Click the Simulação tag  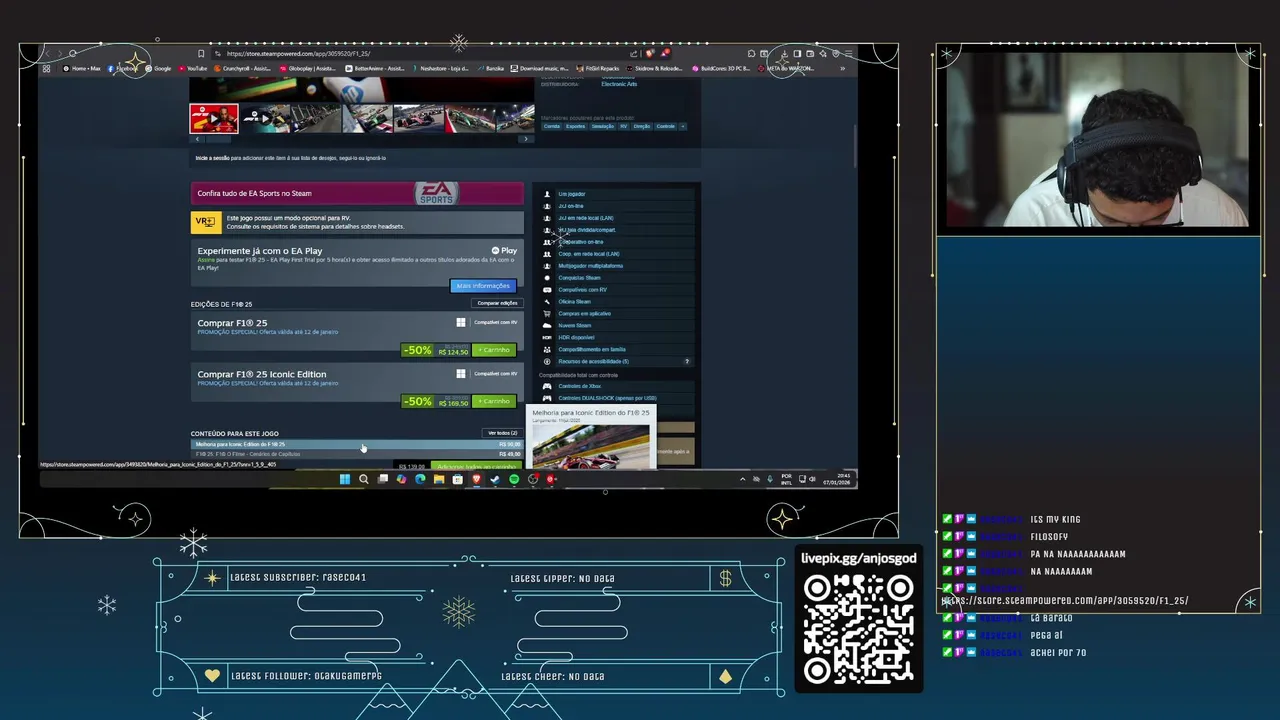click(x=602, y=126)
